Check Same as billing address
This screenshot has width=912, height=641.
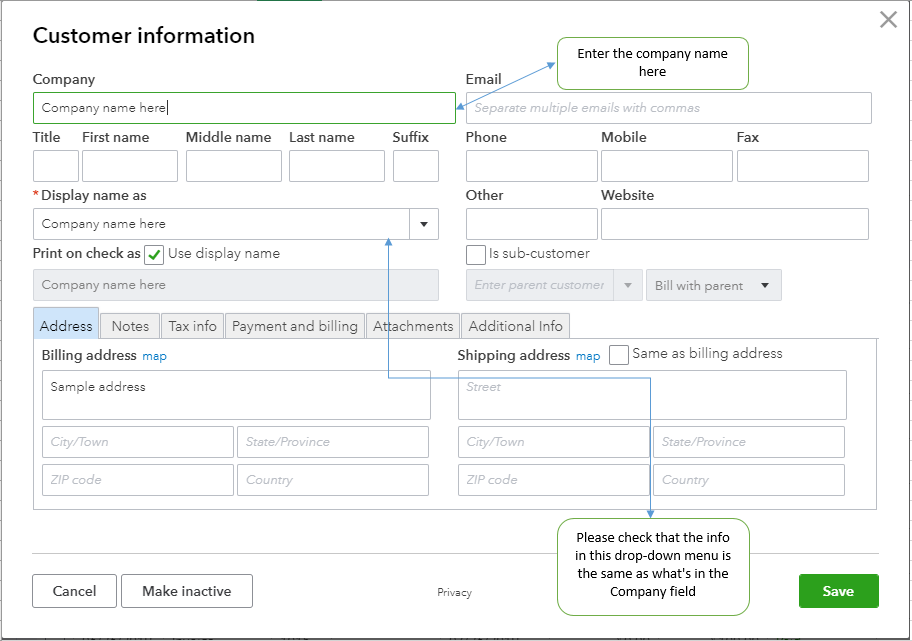point(619,354)
